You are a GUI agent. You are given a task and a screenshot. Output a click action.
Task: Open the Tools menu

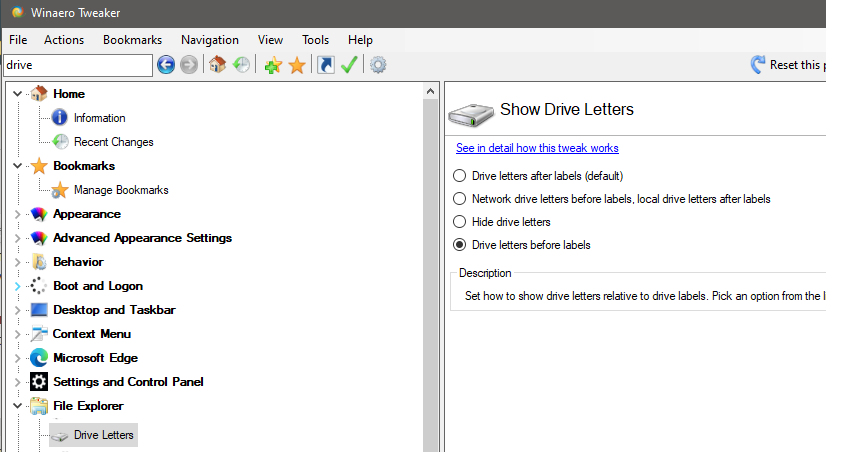click(x=315, y=40)
